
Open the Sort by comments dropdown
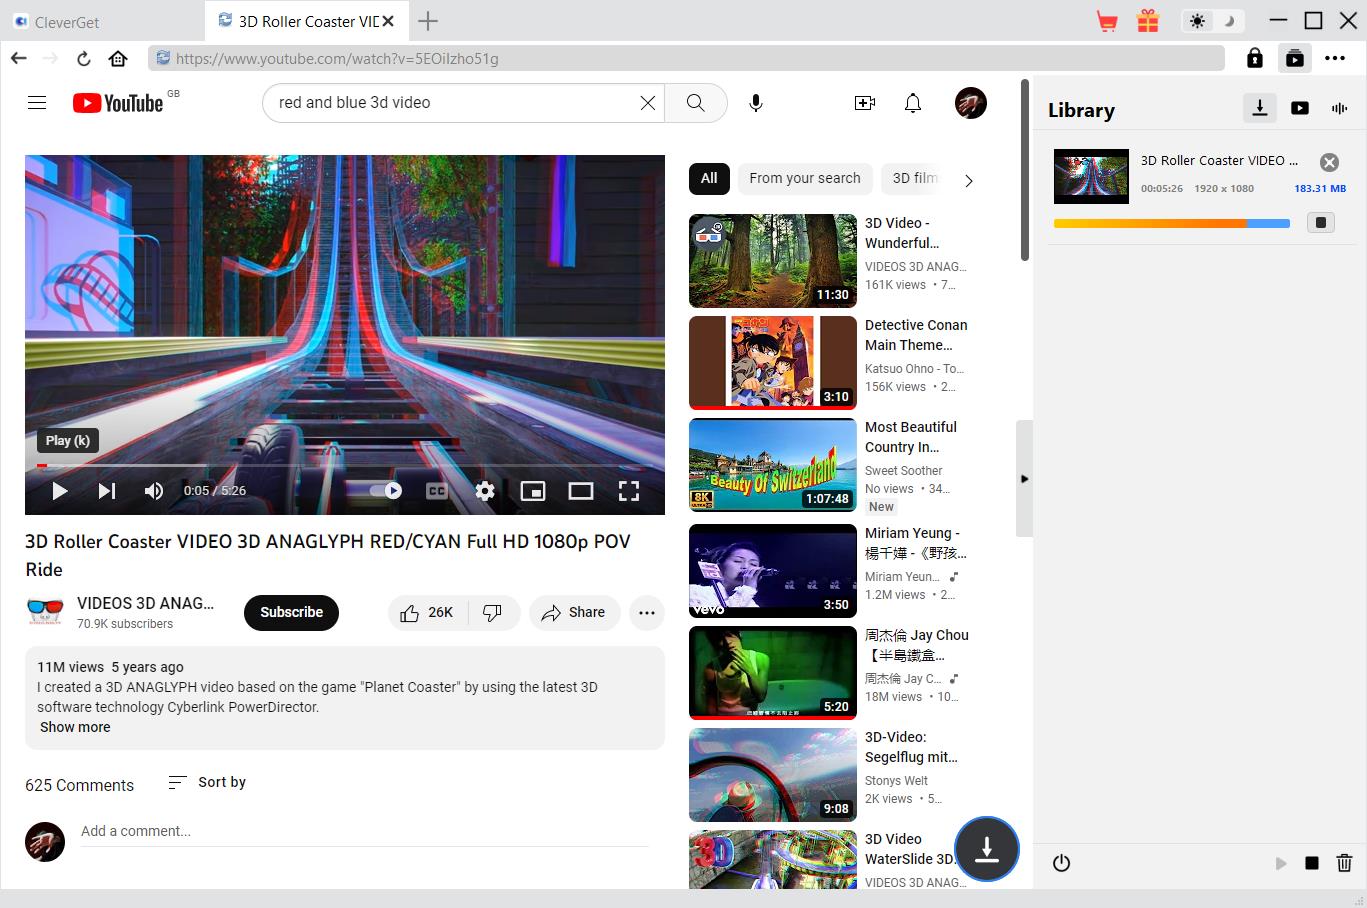click(x=207, y=782)
